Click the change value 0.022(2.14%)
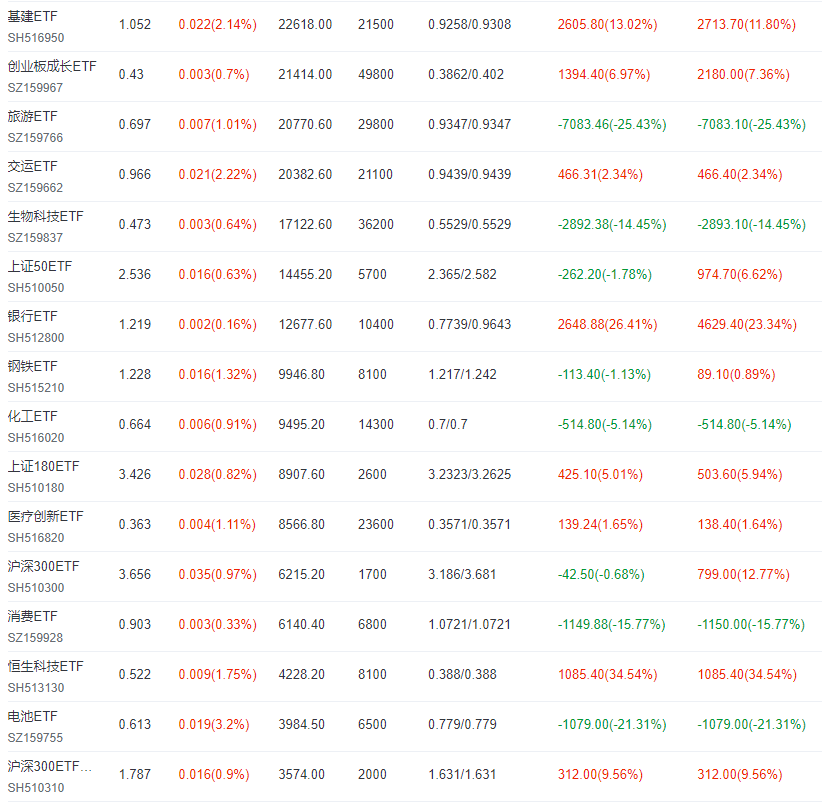Viewport: 822px width, 804px height. click(218, 25)
